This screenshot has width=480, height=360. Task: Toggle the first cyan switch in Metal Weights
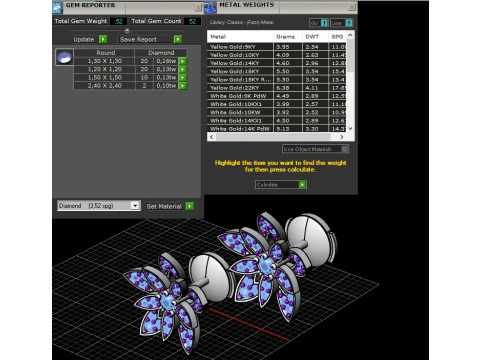[x=324, y=23]
